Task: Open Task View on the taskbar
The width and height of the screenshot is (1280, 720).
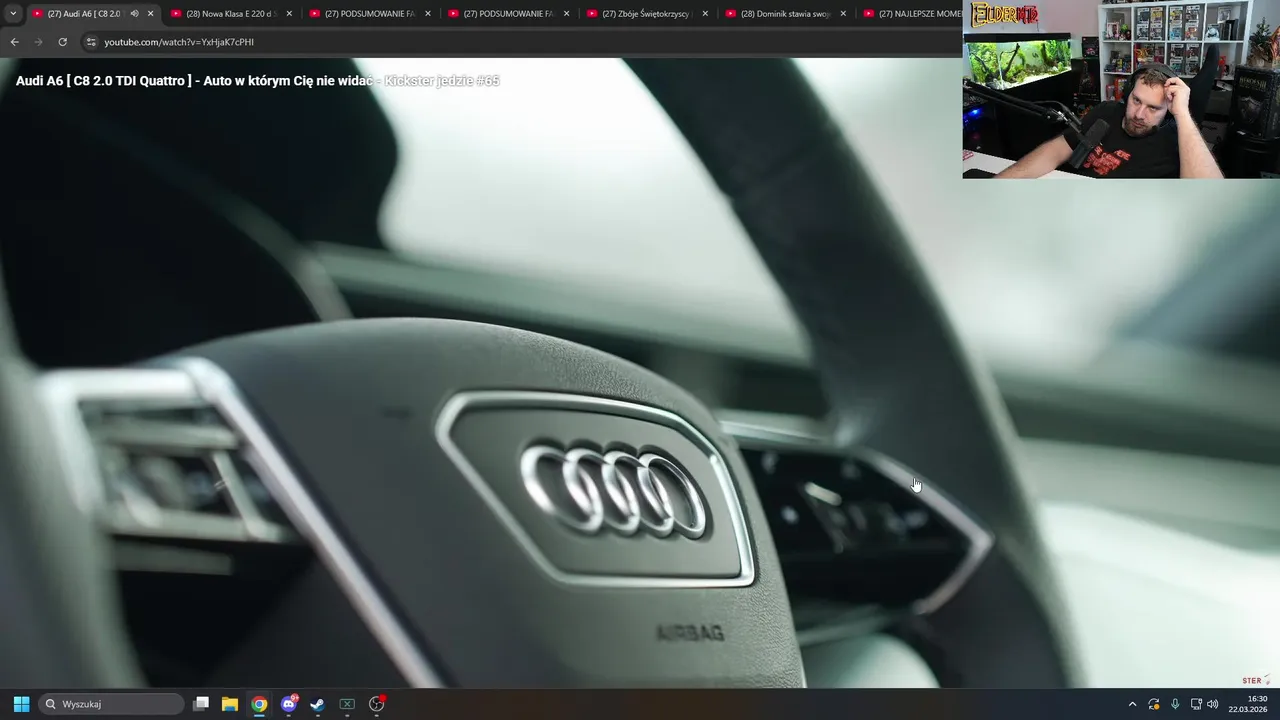Action: pos(201,704)
